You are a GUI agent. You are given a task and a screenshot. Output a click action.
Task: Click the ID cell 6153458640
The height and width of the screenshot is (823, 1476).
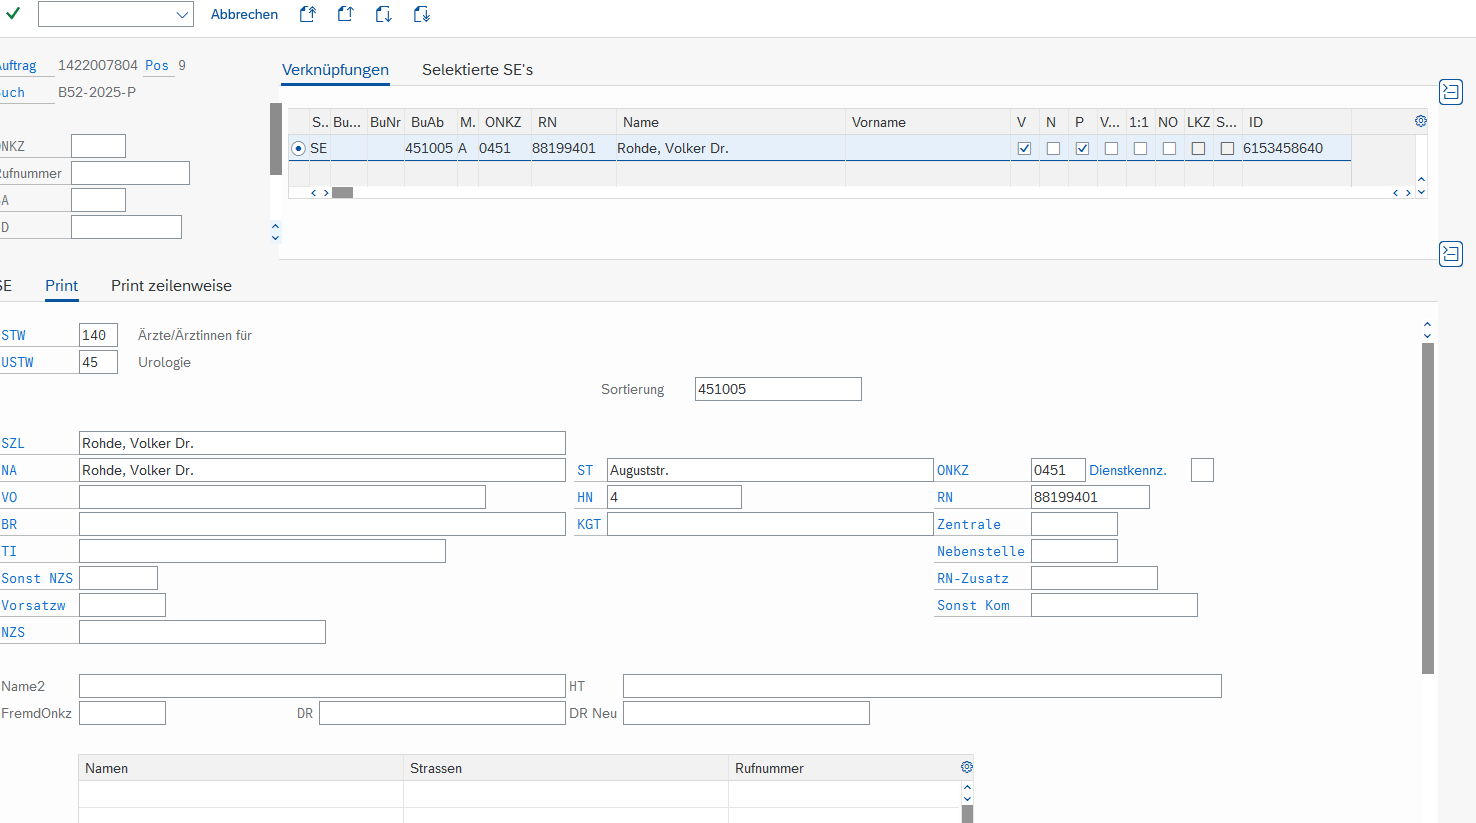[x=1297, y=148]
